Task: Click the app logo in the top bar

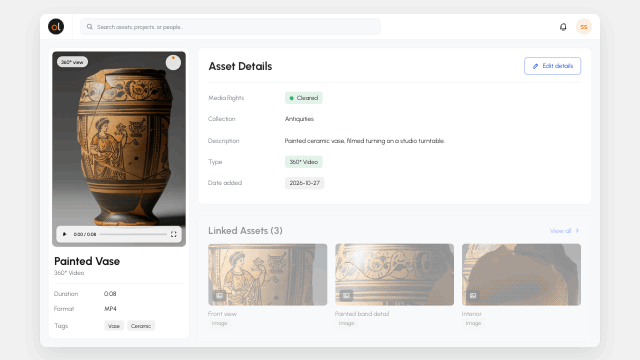Action: pos(56,27)
